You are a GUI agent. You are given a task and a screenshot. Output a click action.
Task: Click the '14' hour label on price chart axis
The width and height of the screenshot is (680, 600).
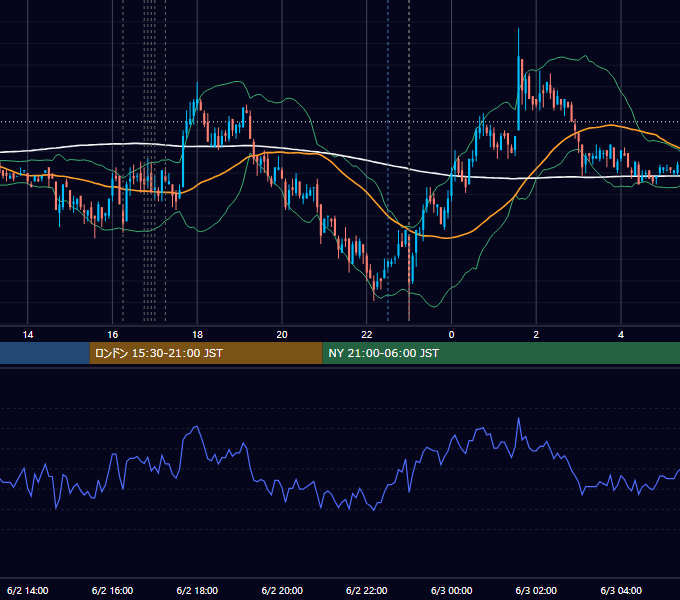point(28,335)
